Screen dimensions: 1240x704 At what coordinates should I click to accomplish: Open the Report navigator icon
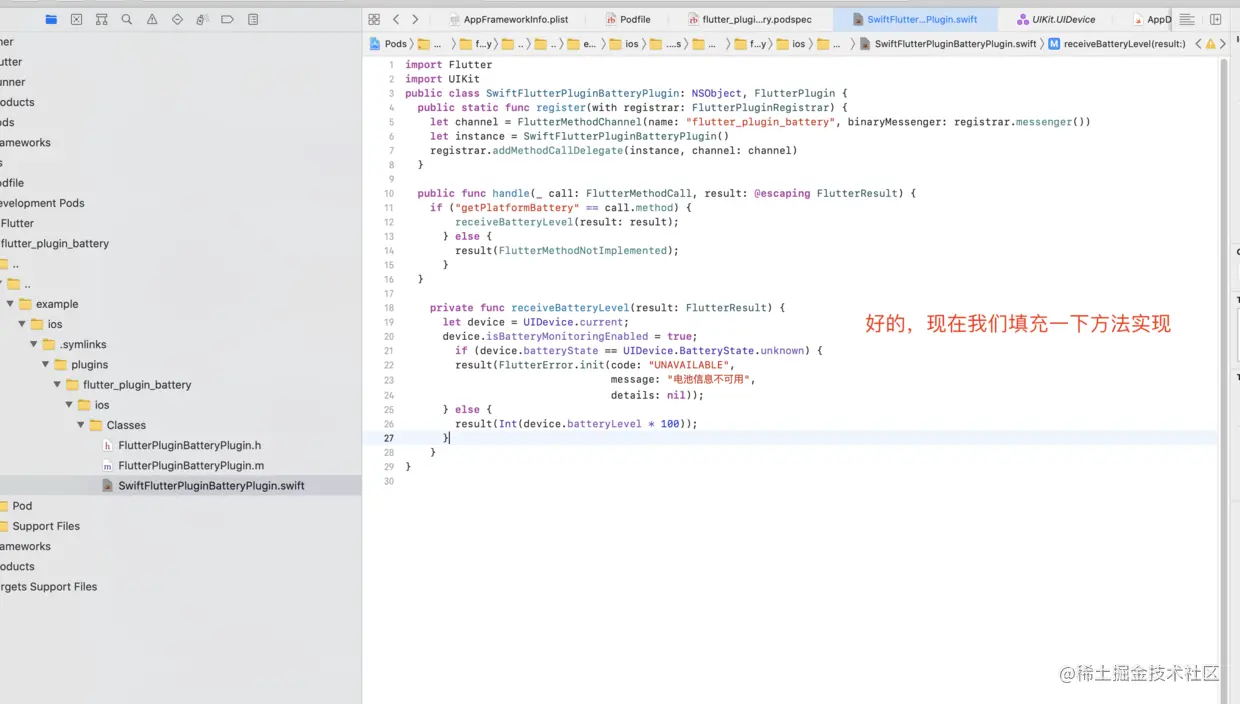tap(252, 19)
